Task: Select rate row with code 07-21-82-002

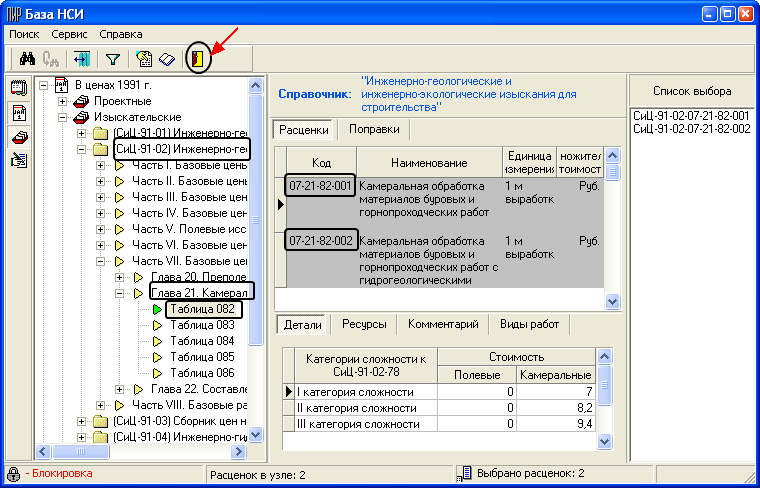Action: [x=320, y=242]
